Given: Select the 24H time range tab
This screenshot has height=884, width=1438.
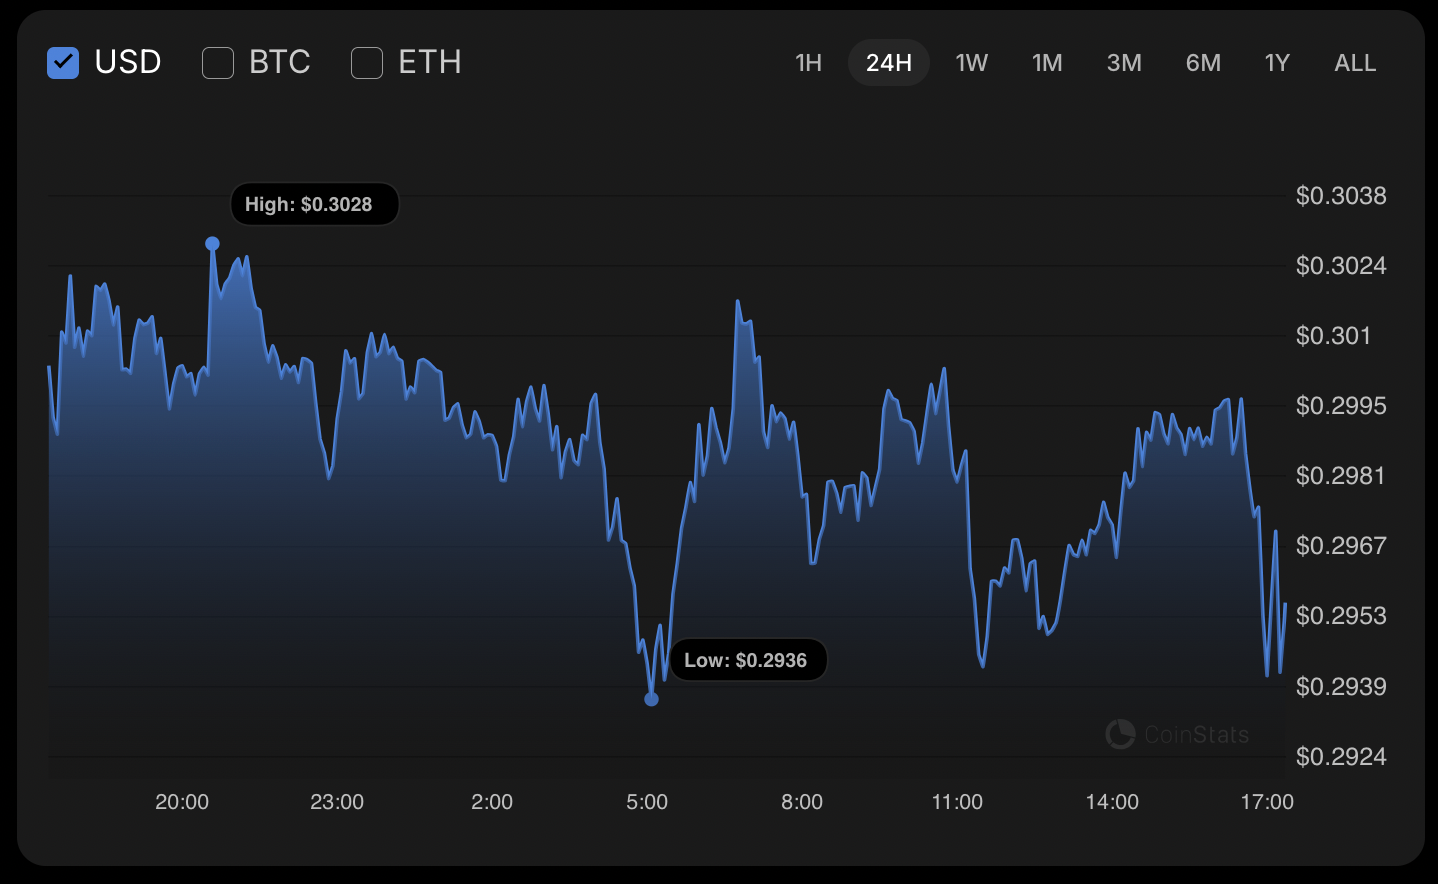Looking at the screenshot, I should [x=889, y=63].
